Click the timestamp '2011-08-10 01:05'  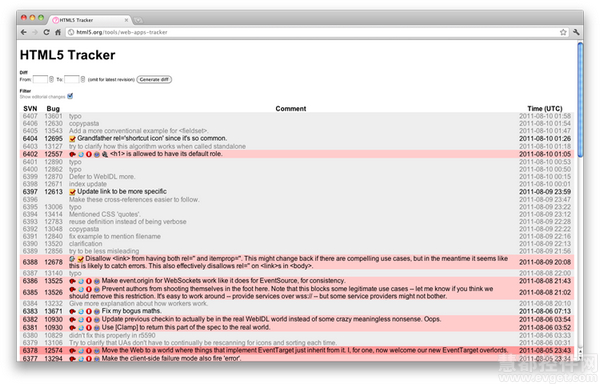click(x=545, y=154)
